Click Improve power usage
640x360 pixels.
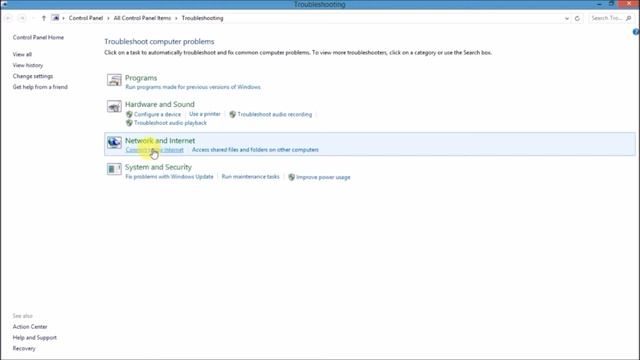click(323, 177)
